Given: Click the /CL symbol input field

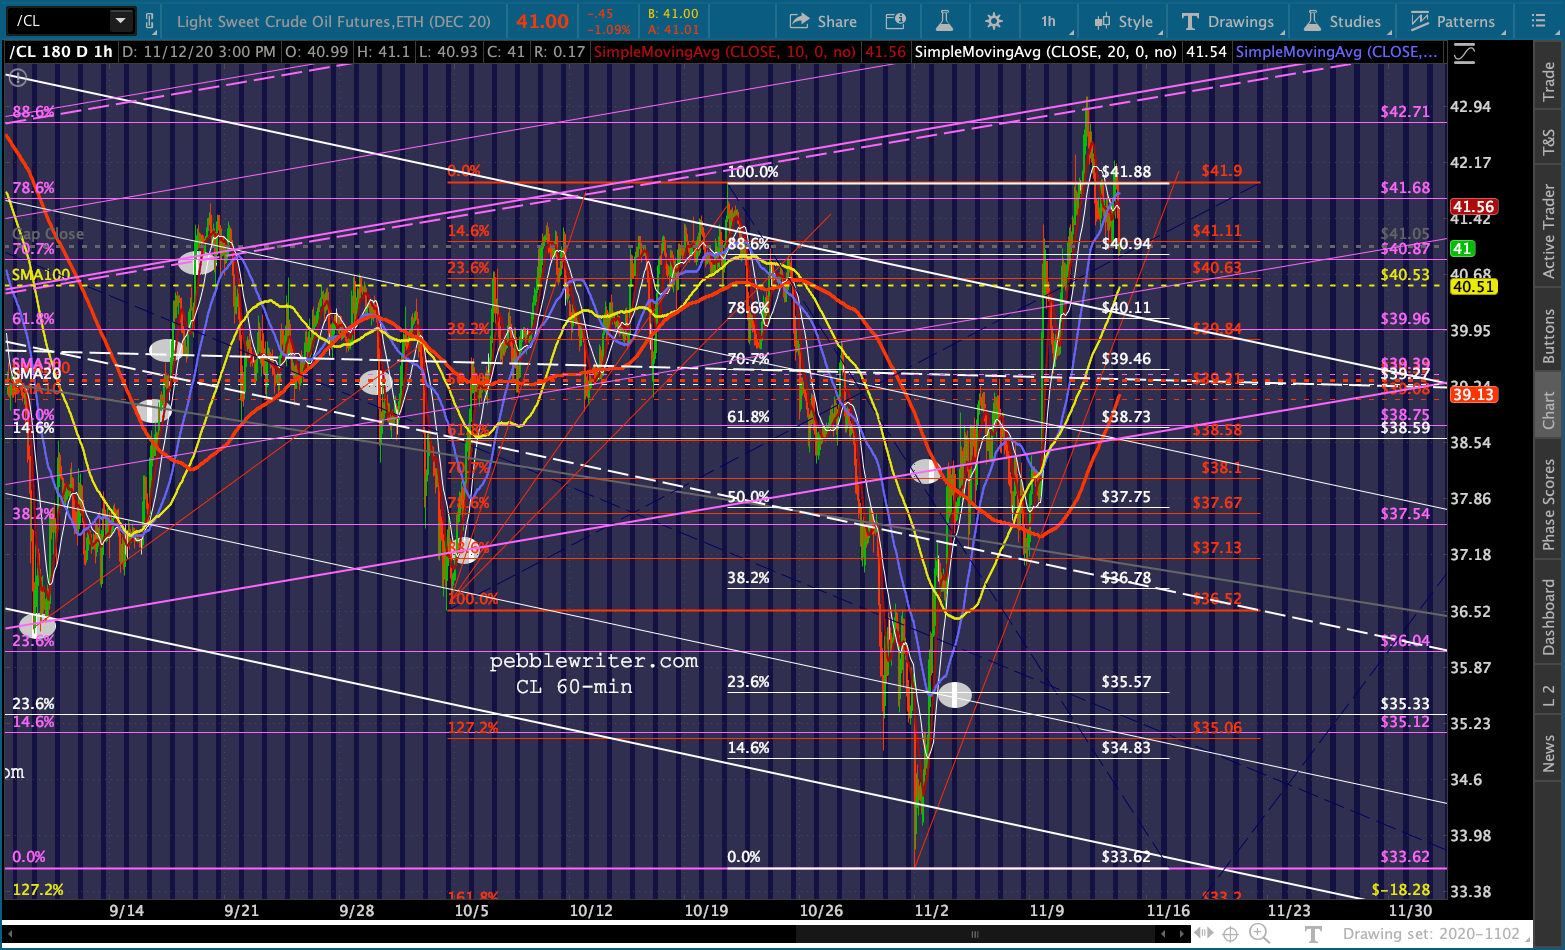Looking at the screenshot, I should click(60, 21).
